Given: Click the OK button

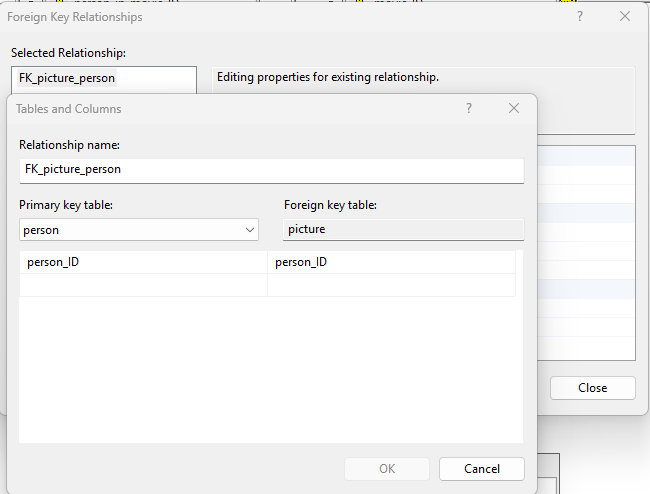Looking at the screenshot, I should click(x=387, y=469).
